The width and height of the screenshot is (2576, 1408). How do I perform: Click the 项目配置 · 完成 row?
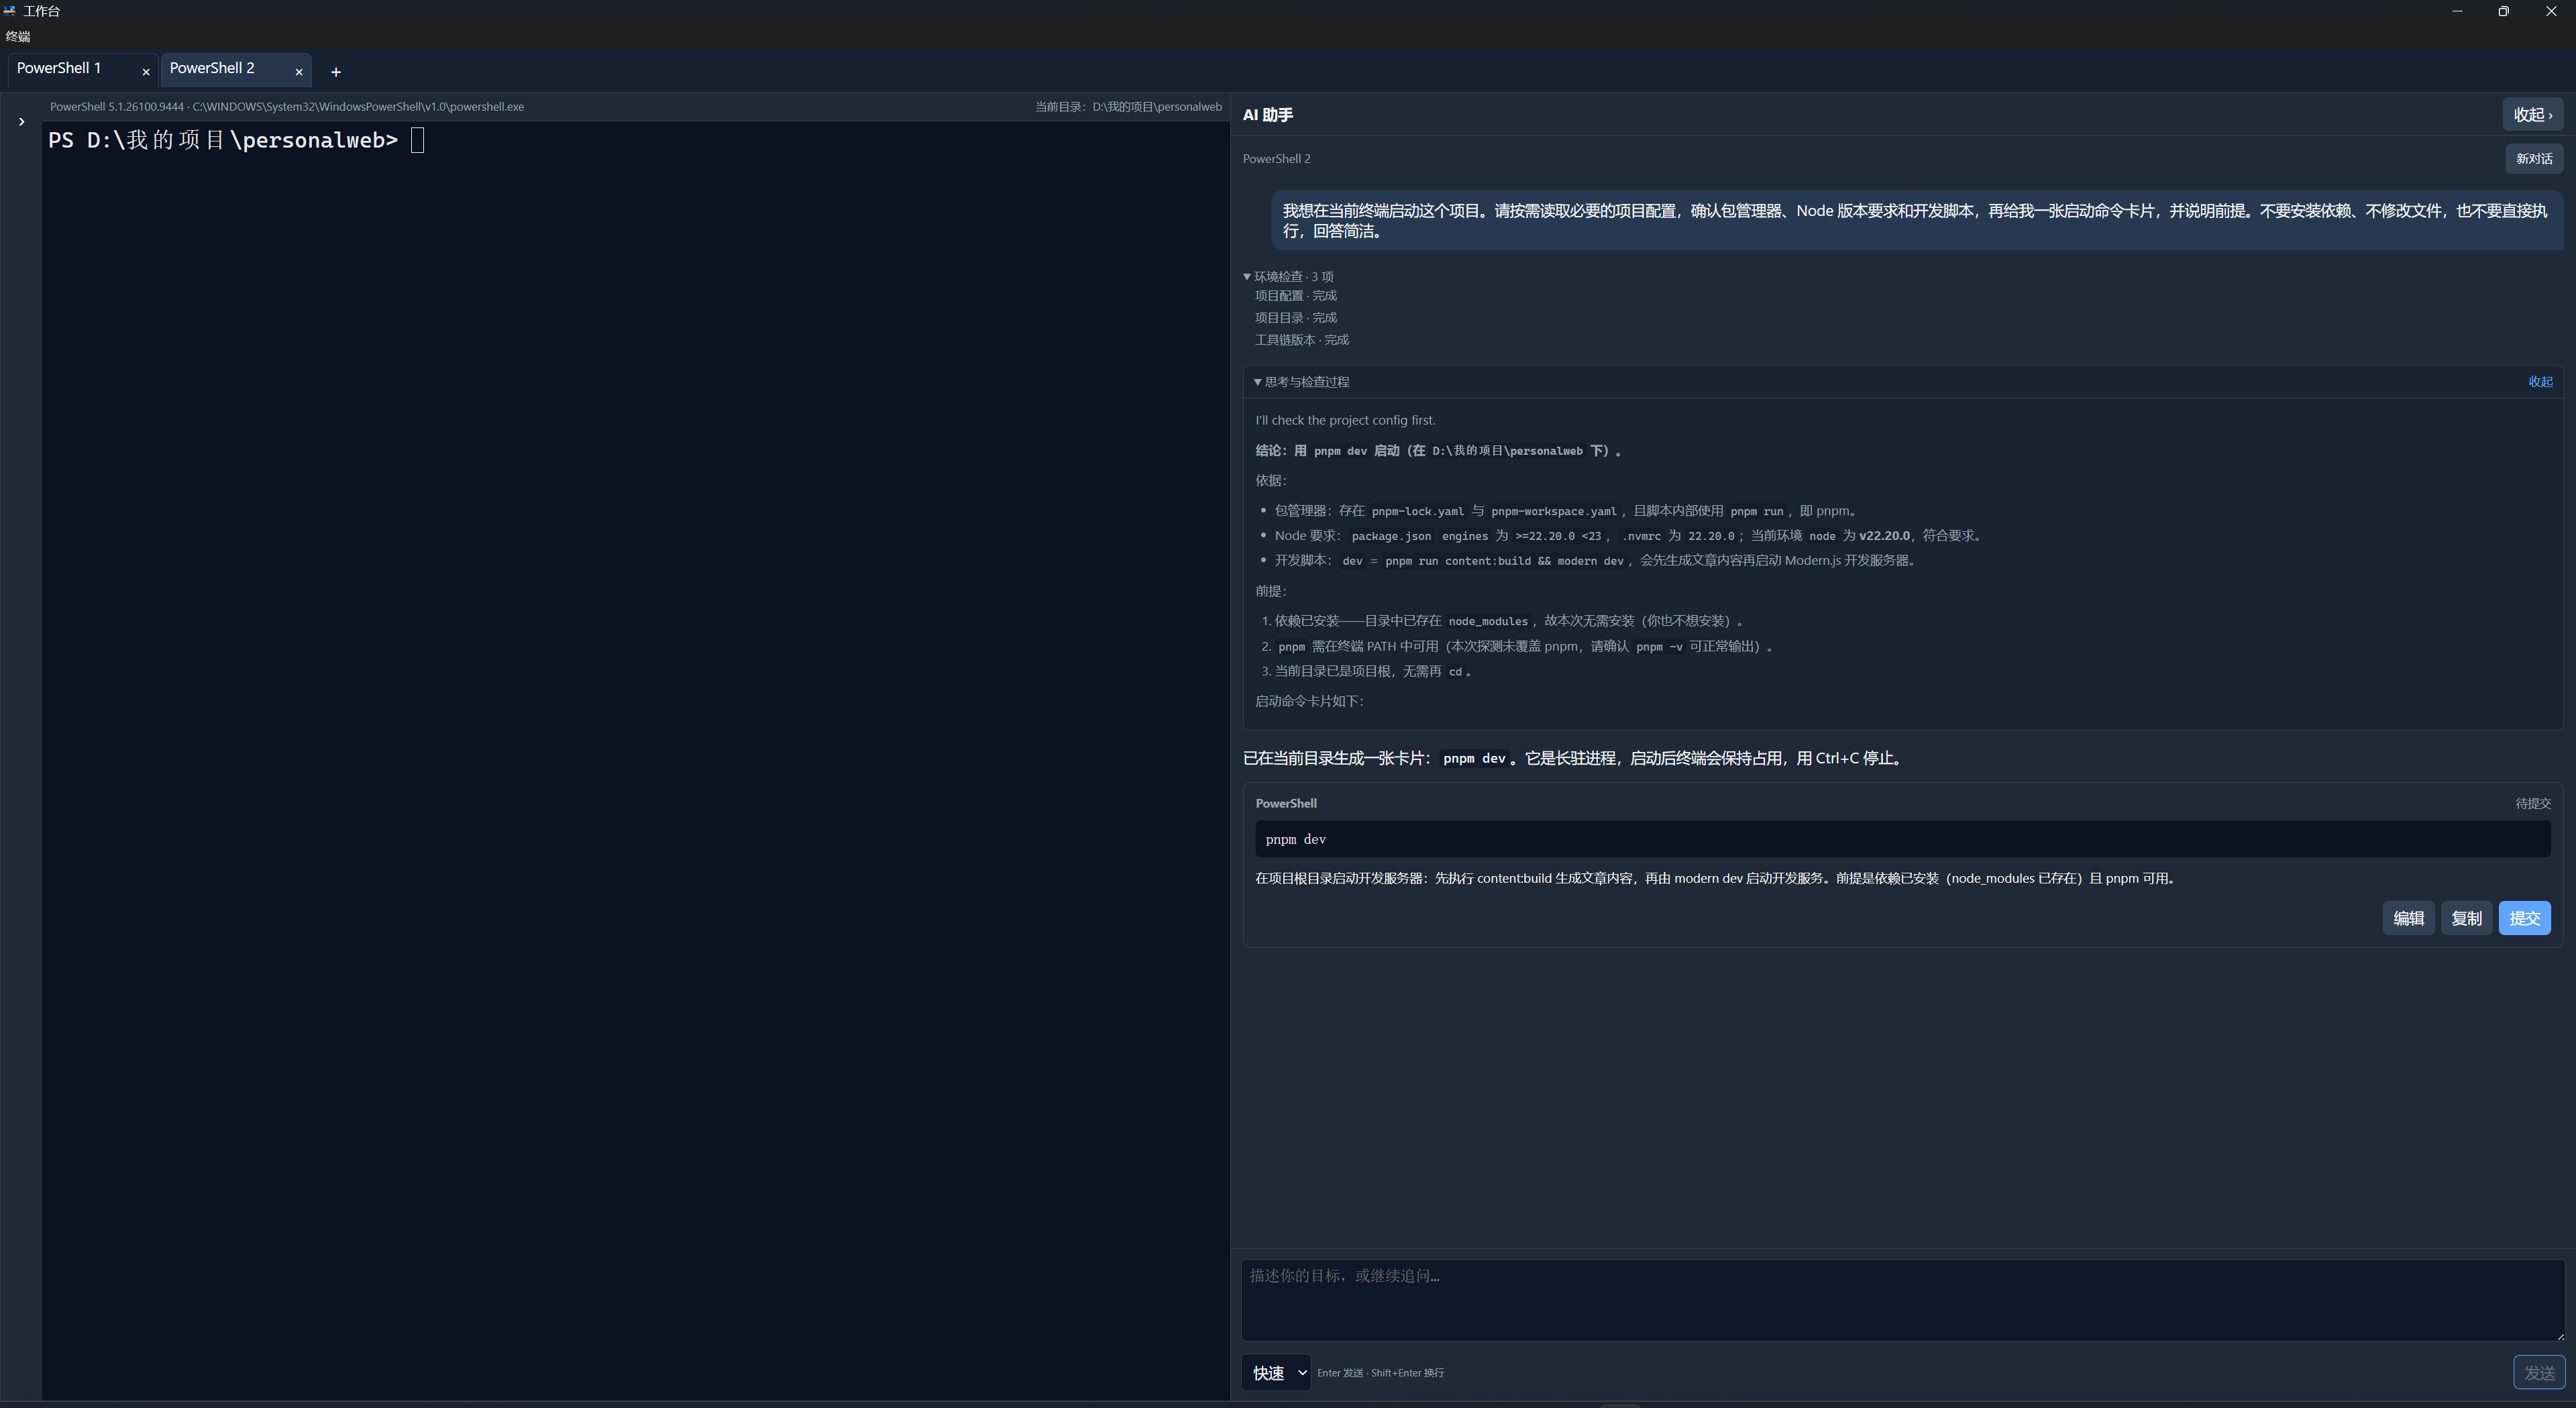(x=1296, y=296)
